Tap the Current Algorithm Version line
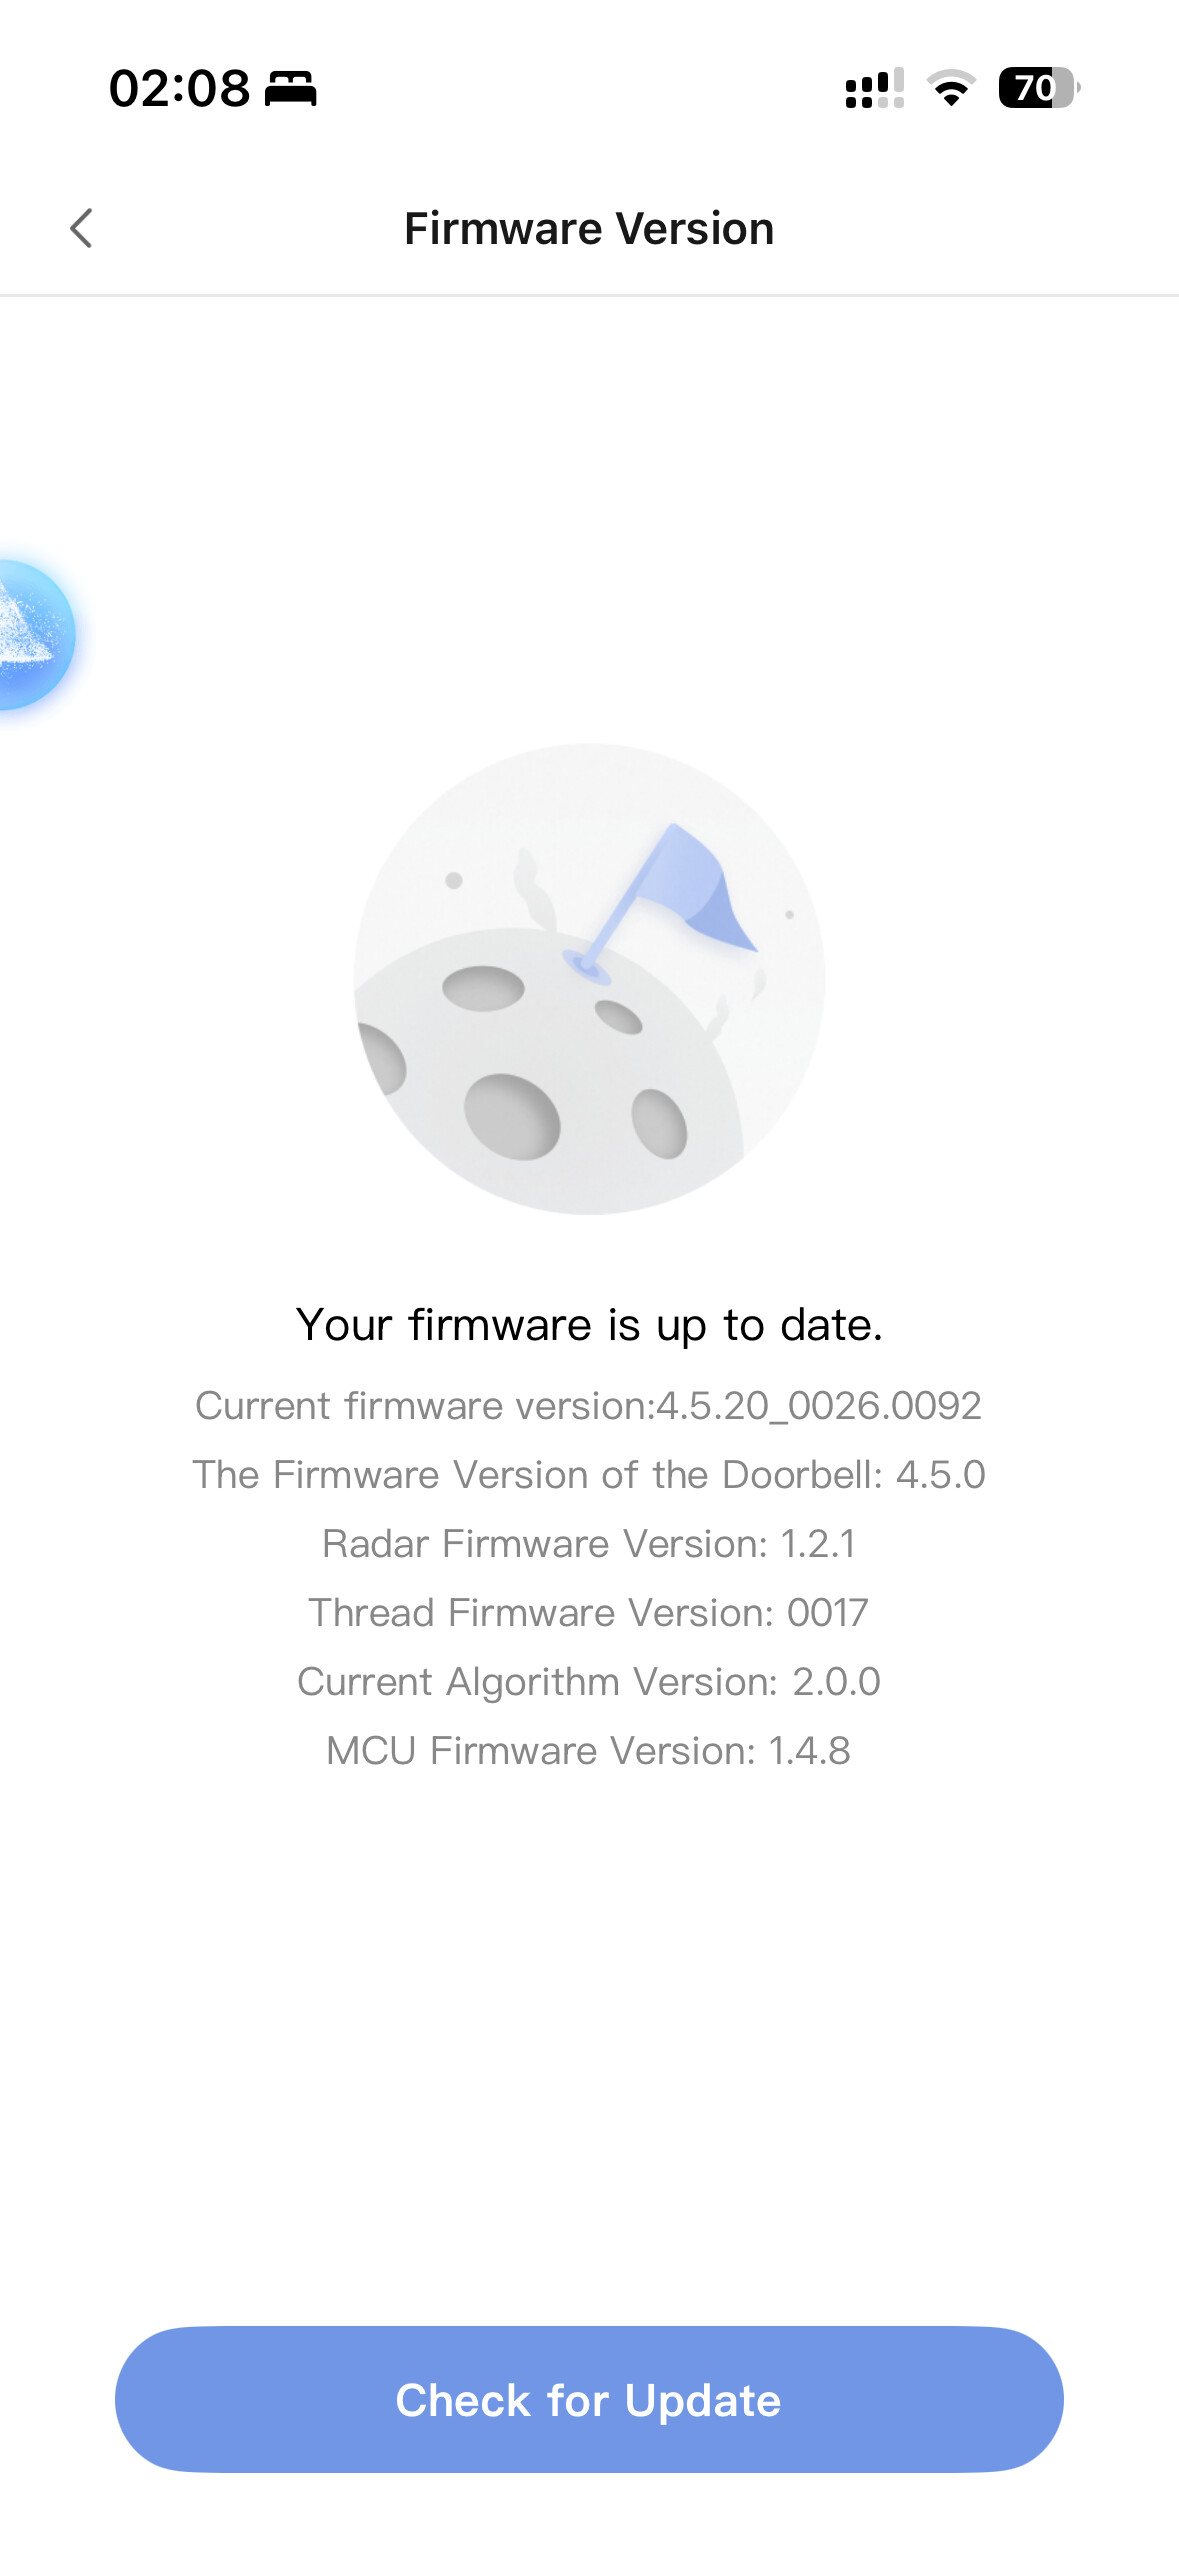This screenshot has width=1179, height=2556. pos(589,1682)
